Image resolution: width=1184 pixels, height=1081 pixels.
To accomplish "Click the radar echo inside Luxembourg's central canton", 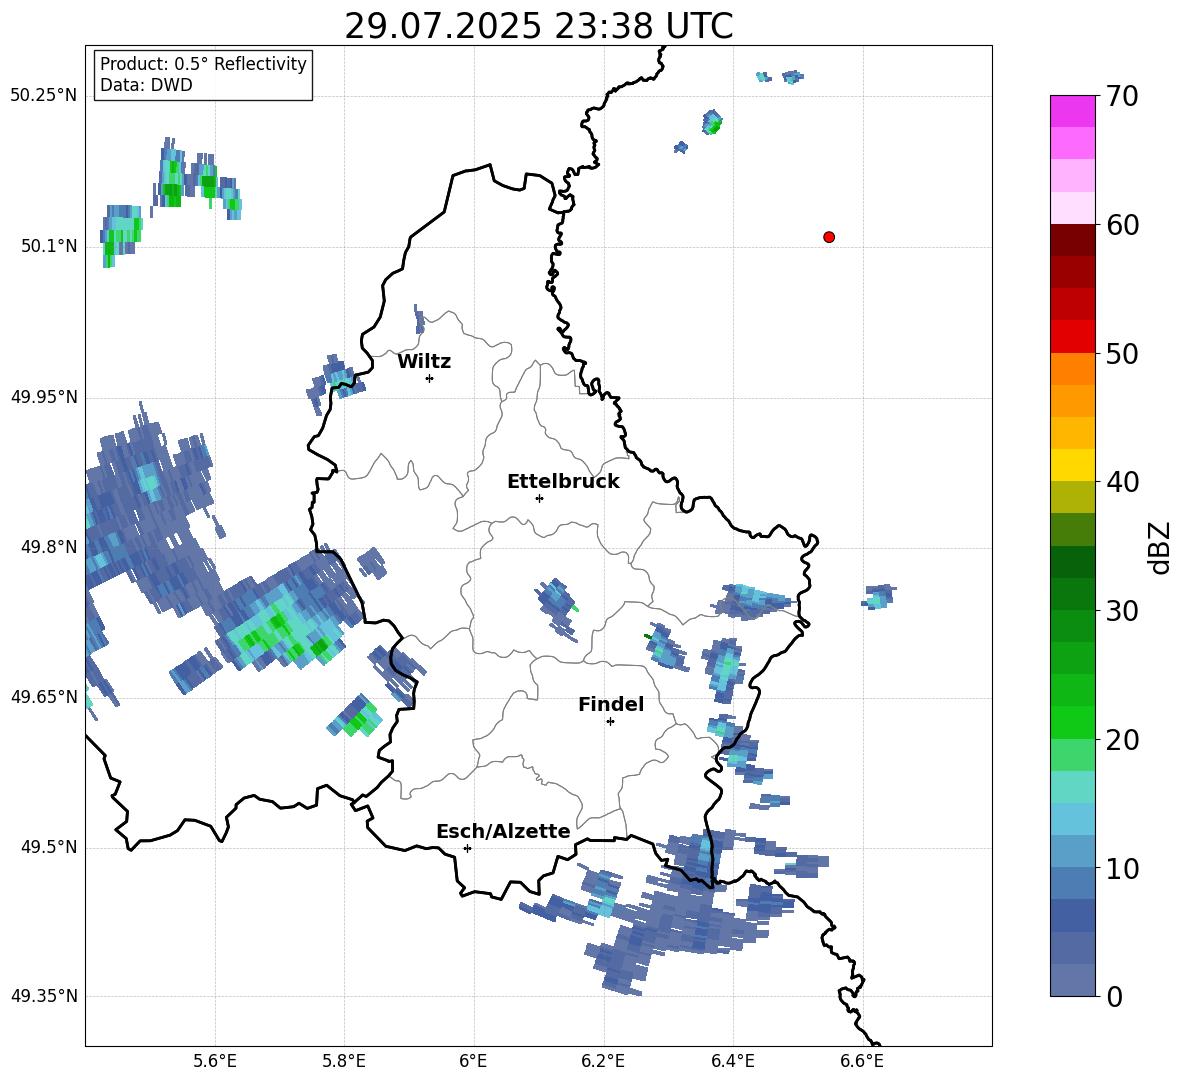I will (x=557, y=608).
